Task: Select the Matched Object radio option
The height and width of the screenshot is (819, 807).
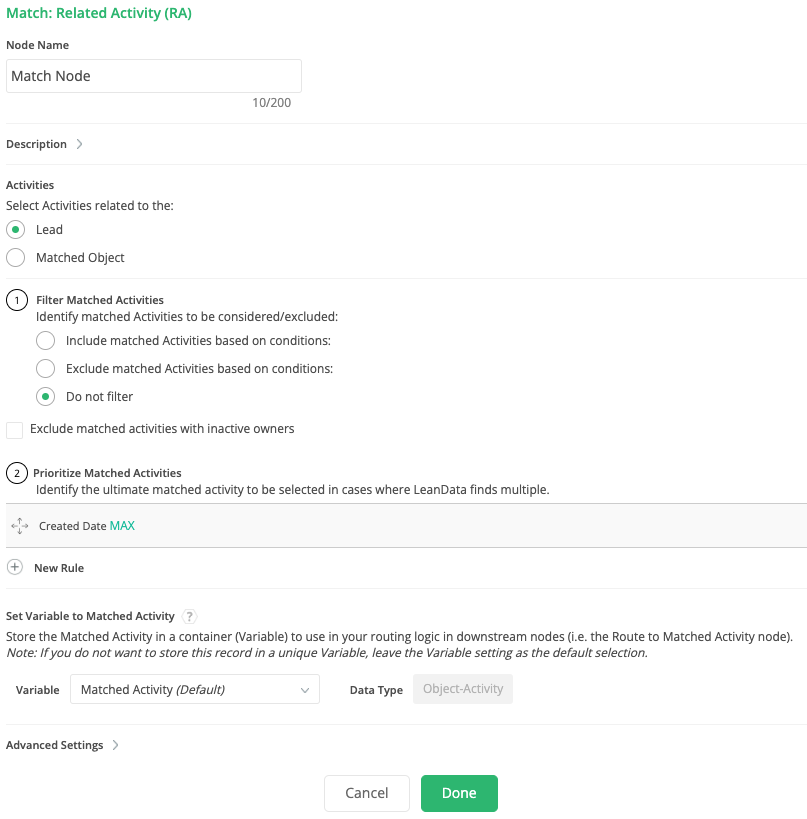Action: pyautogui.click(x=16, y=257)
